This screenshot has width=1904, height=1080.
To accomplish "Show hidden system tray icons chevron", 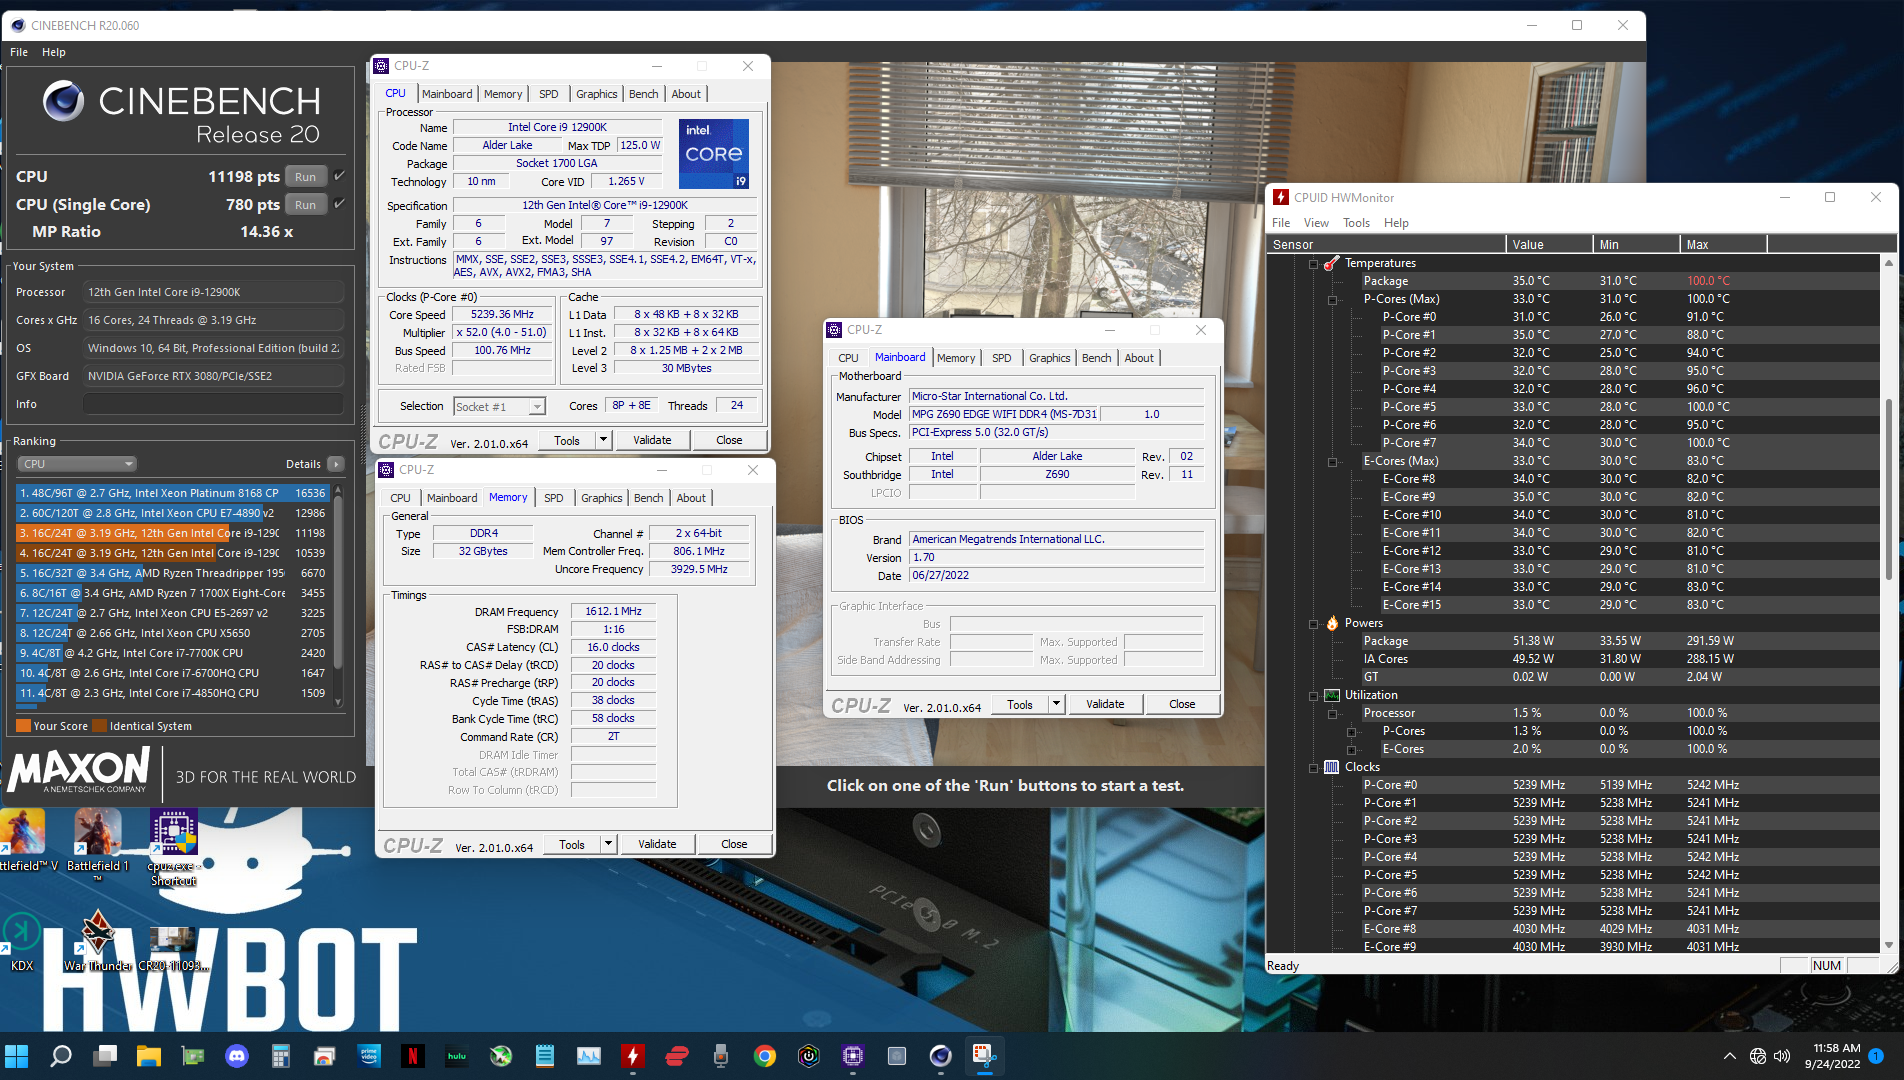I will (1729, 1056).
